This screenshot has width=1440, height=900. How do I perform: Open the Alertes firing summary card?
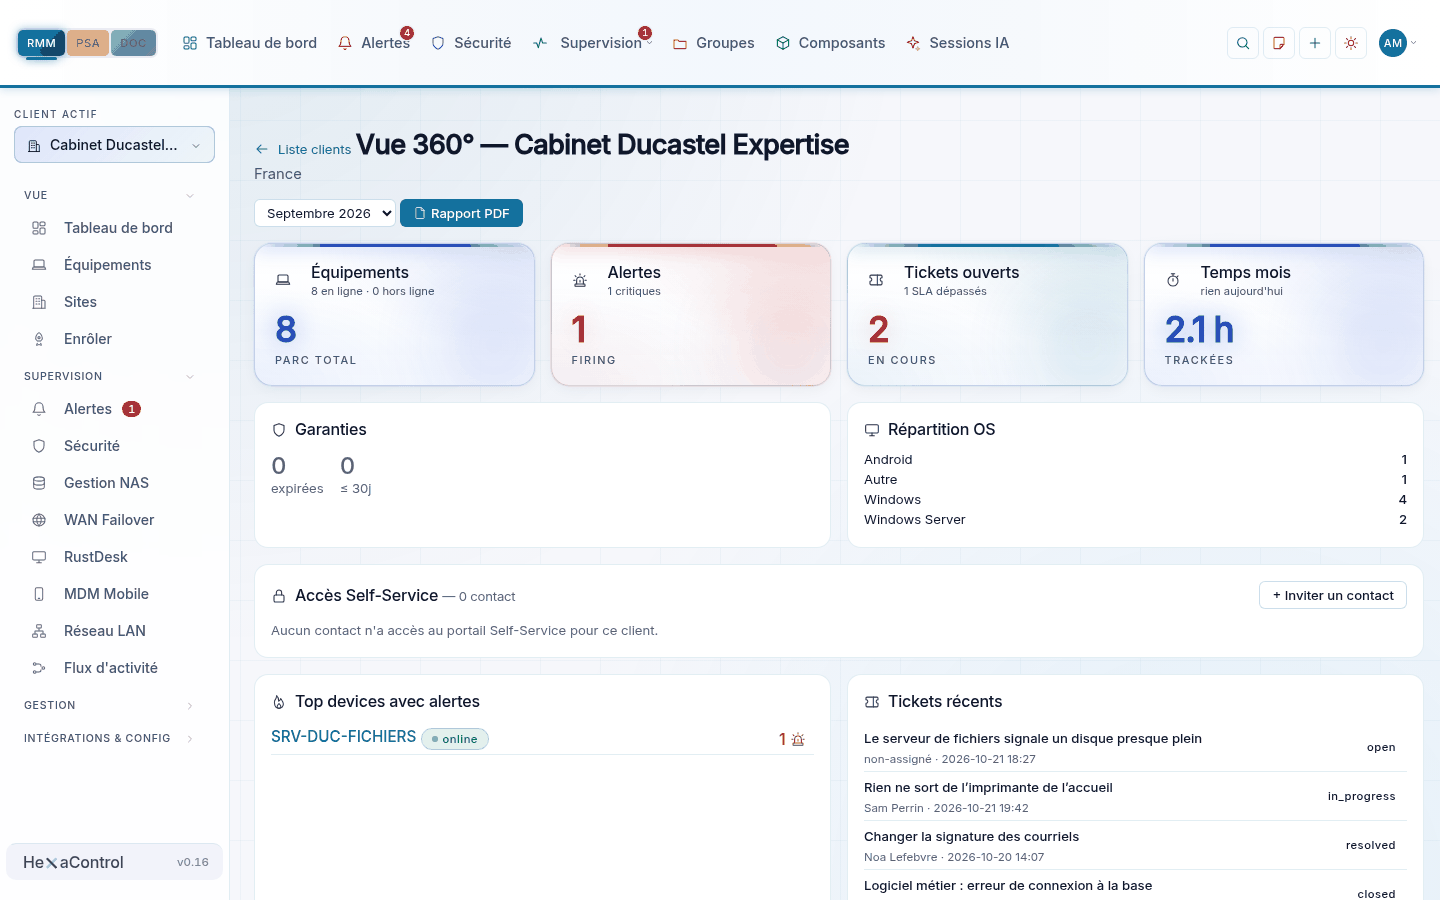(691, 314)
